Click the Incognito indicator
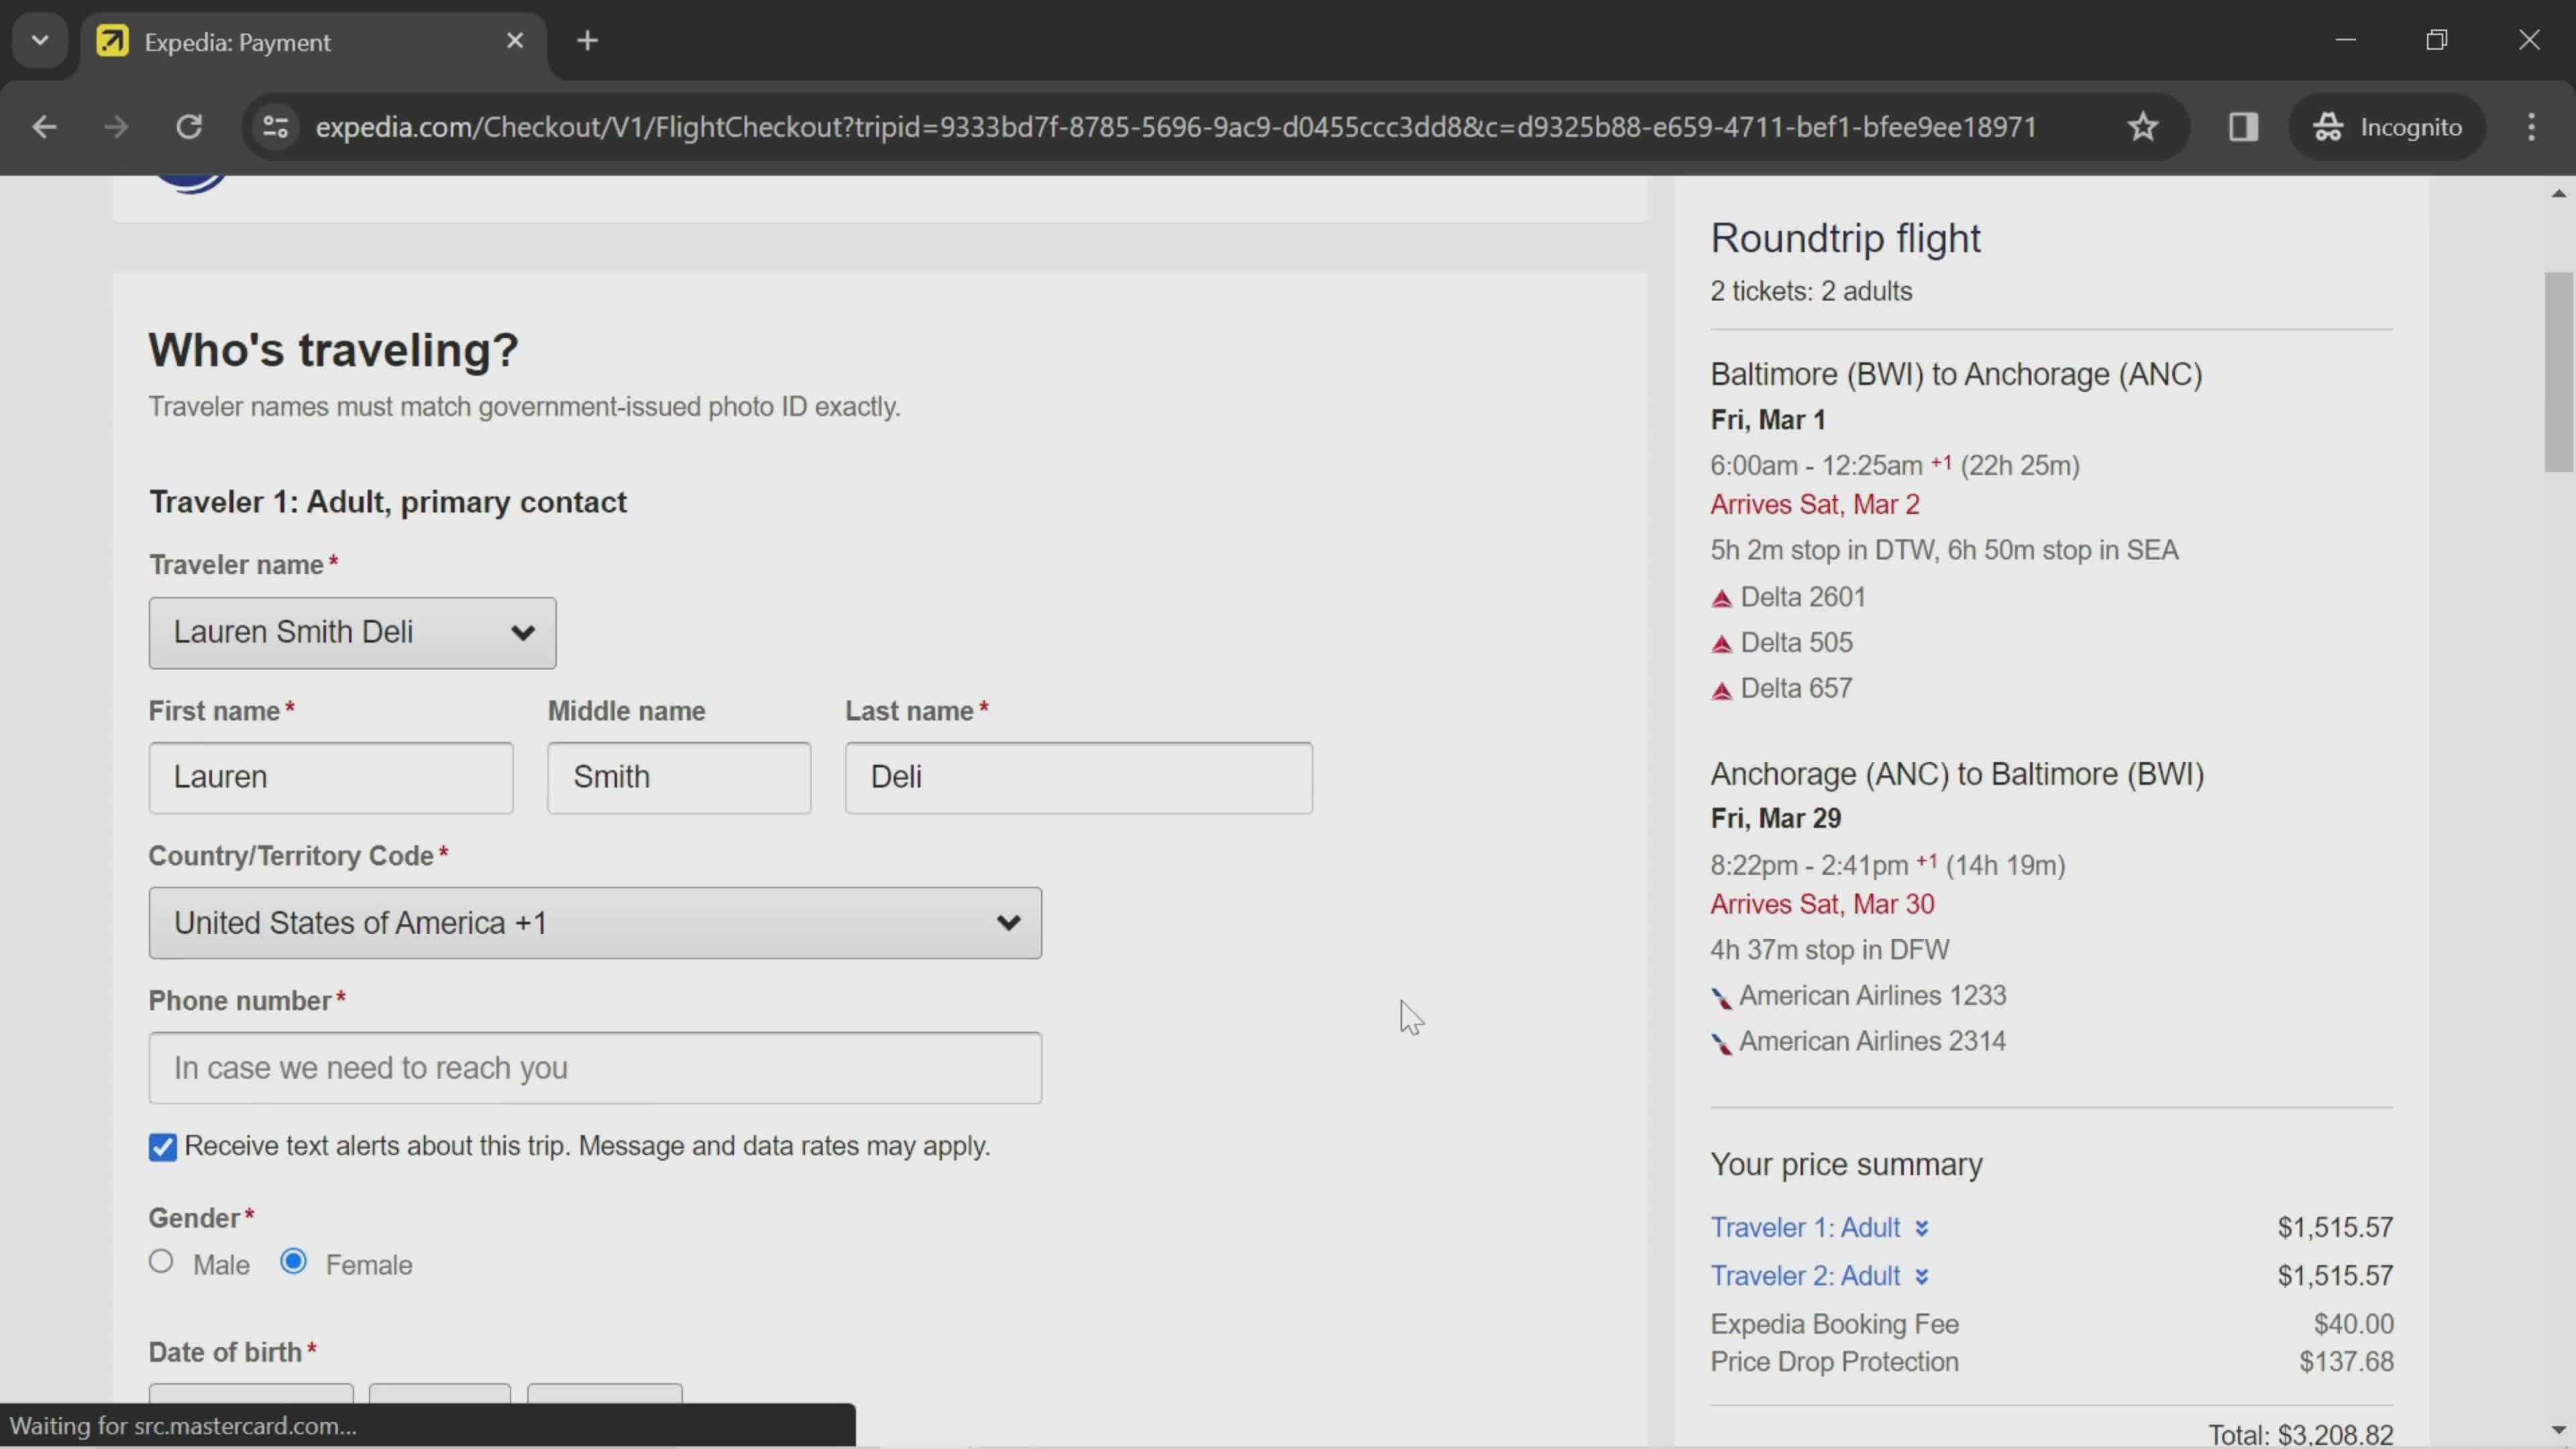The height and width of the screenshot is (1449, 2576). (2387, 127)
